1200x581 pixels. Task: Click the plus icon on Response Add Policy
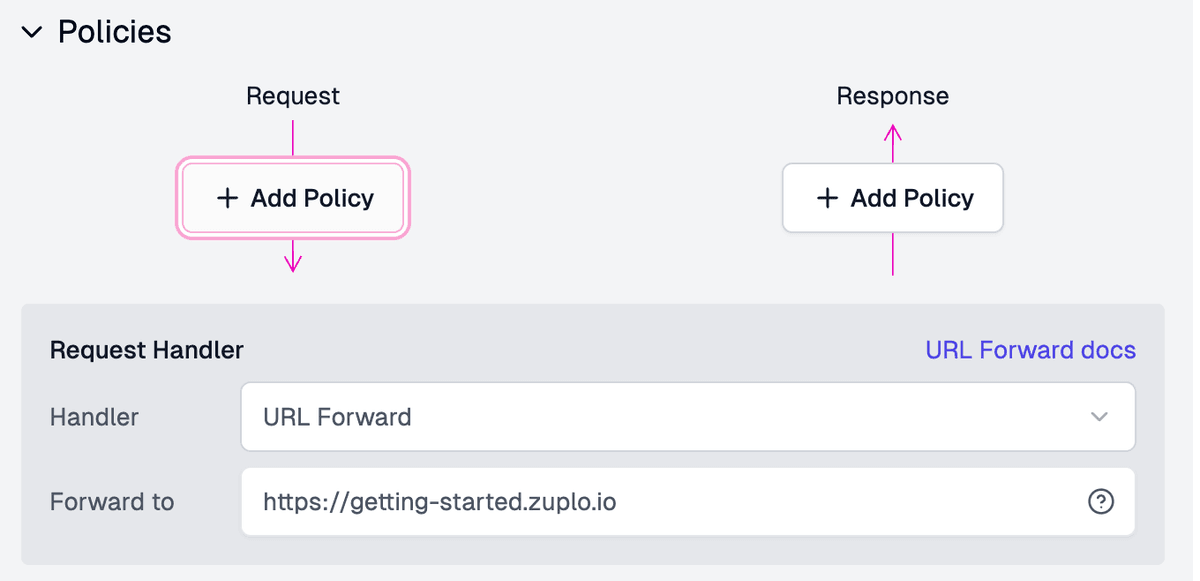pyautogui.click(x=827, y=198)
